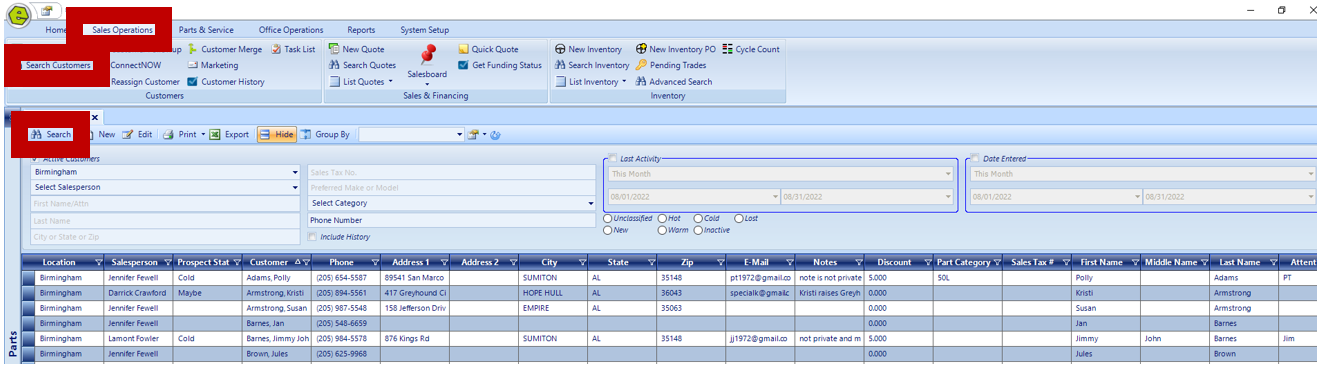Select the Brown, Jules customer cell

click(277, 354)
